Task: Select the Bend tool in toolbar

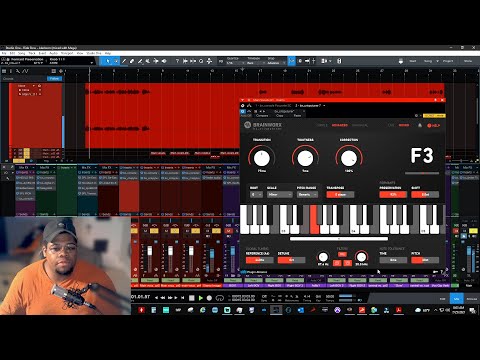Action: 156,61
